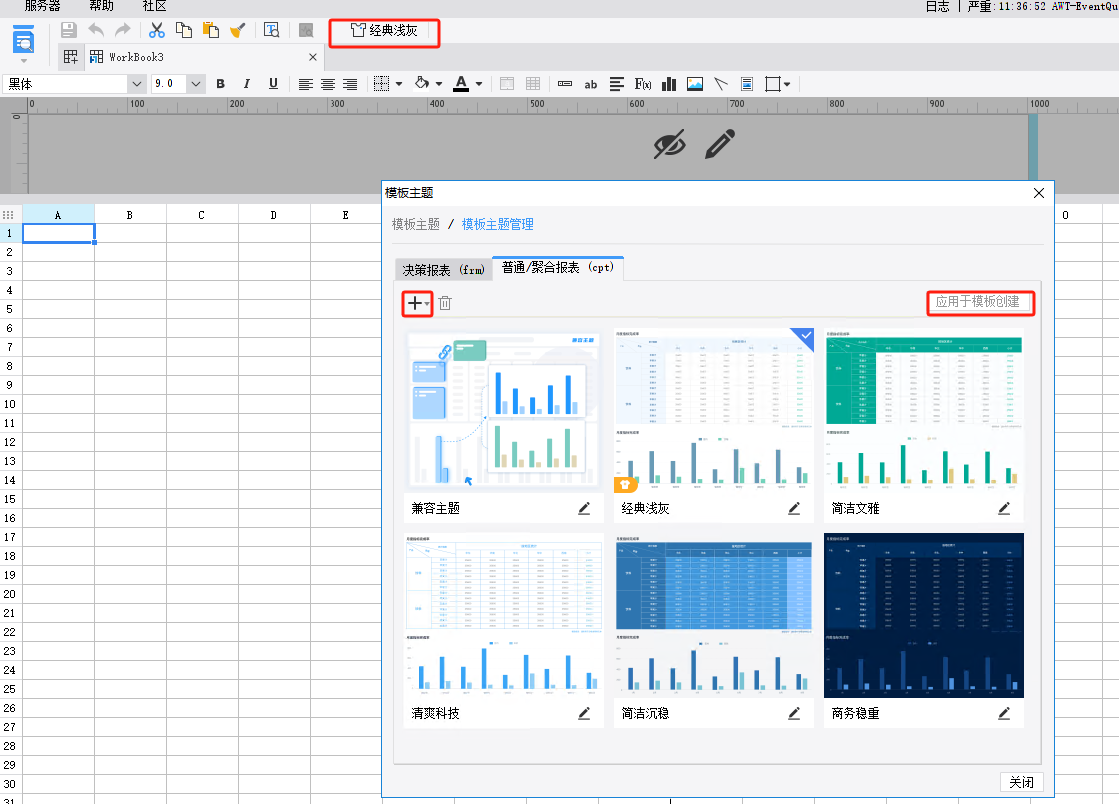Click the 模板主题管理 breadcrumb link
Viewport: 1119px width, 804px height.
tap(497, 224)
